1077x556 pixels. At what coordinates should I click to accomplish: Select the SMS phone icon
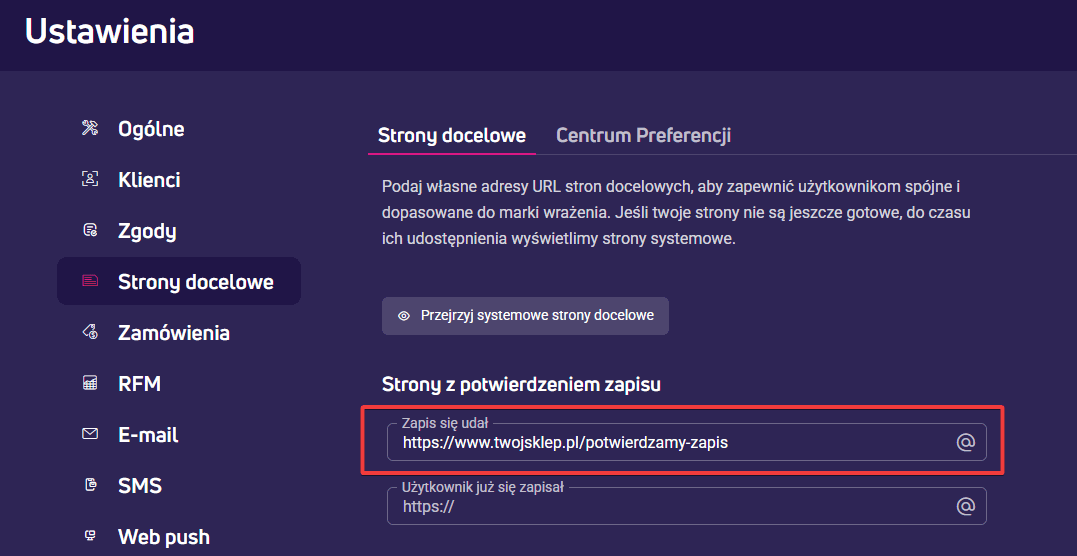tap(90, 485)
